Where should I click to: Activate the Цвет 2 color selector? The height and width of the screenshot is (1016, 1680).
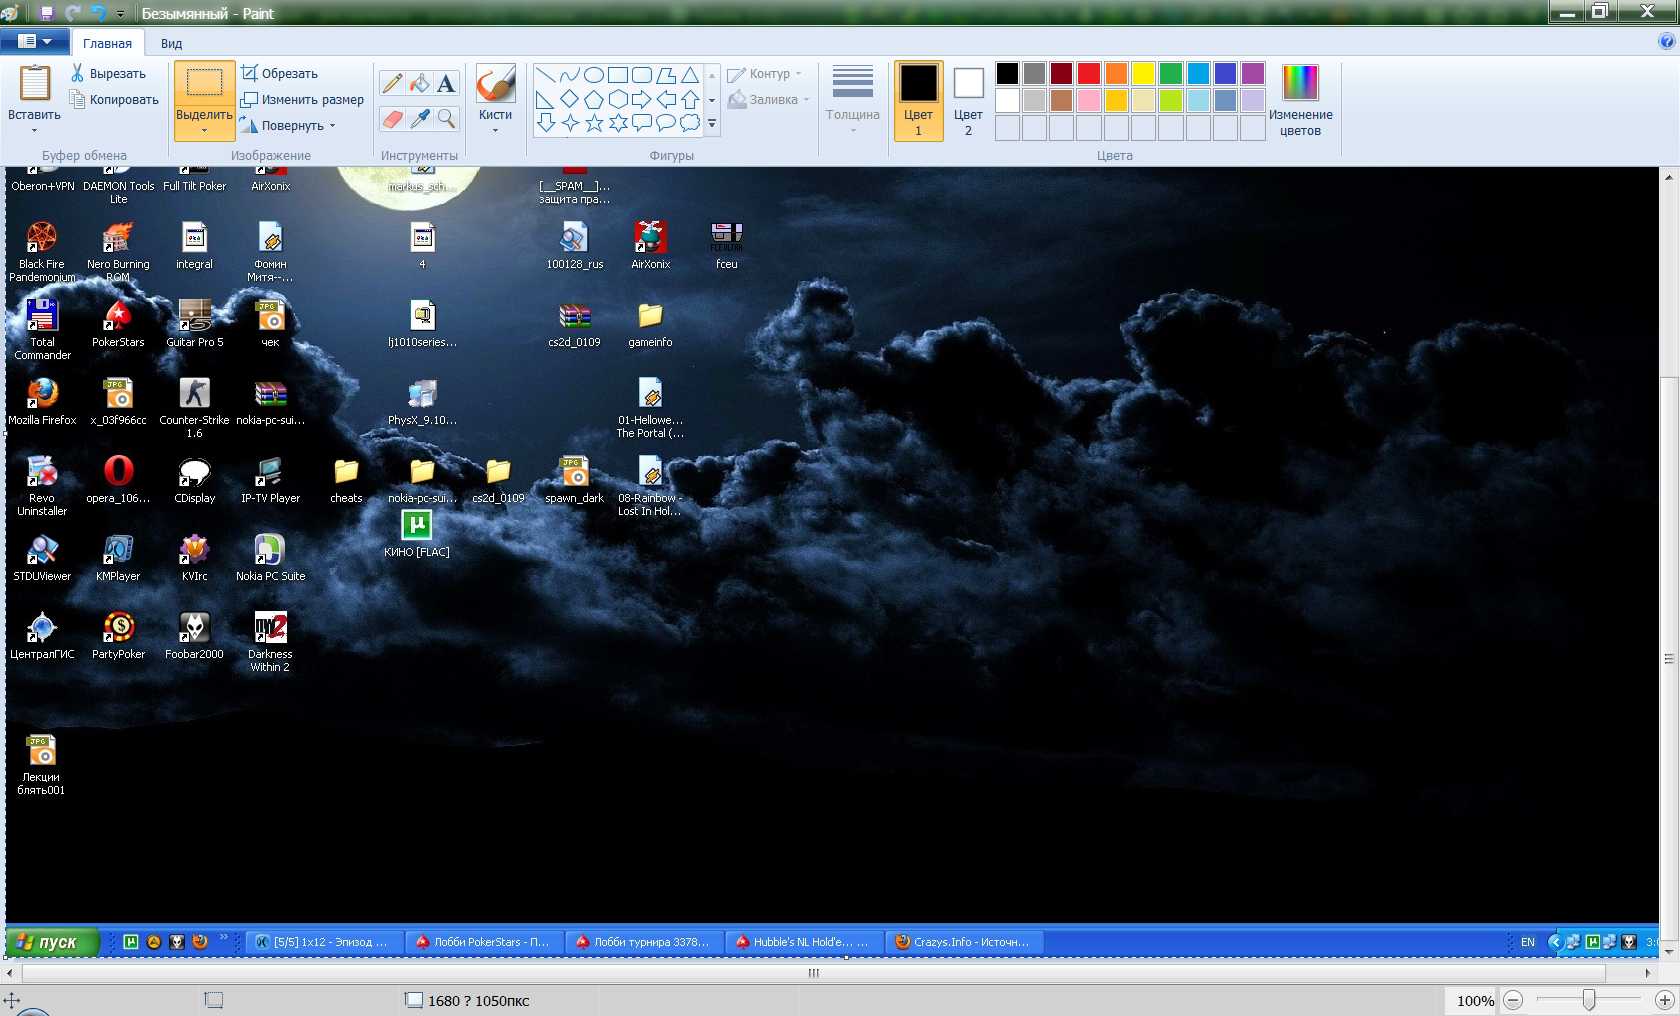968,100
